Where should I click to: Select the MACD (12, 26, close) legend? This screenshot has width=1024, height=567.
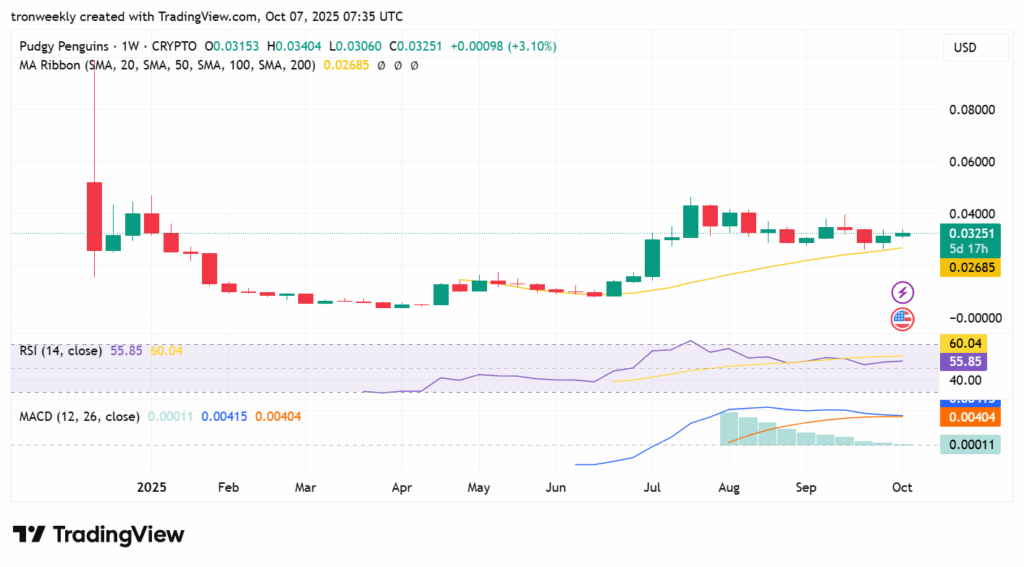[80, 415]
